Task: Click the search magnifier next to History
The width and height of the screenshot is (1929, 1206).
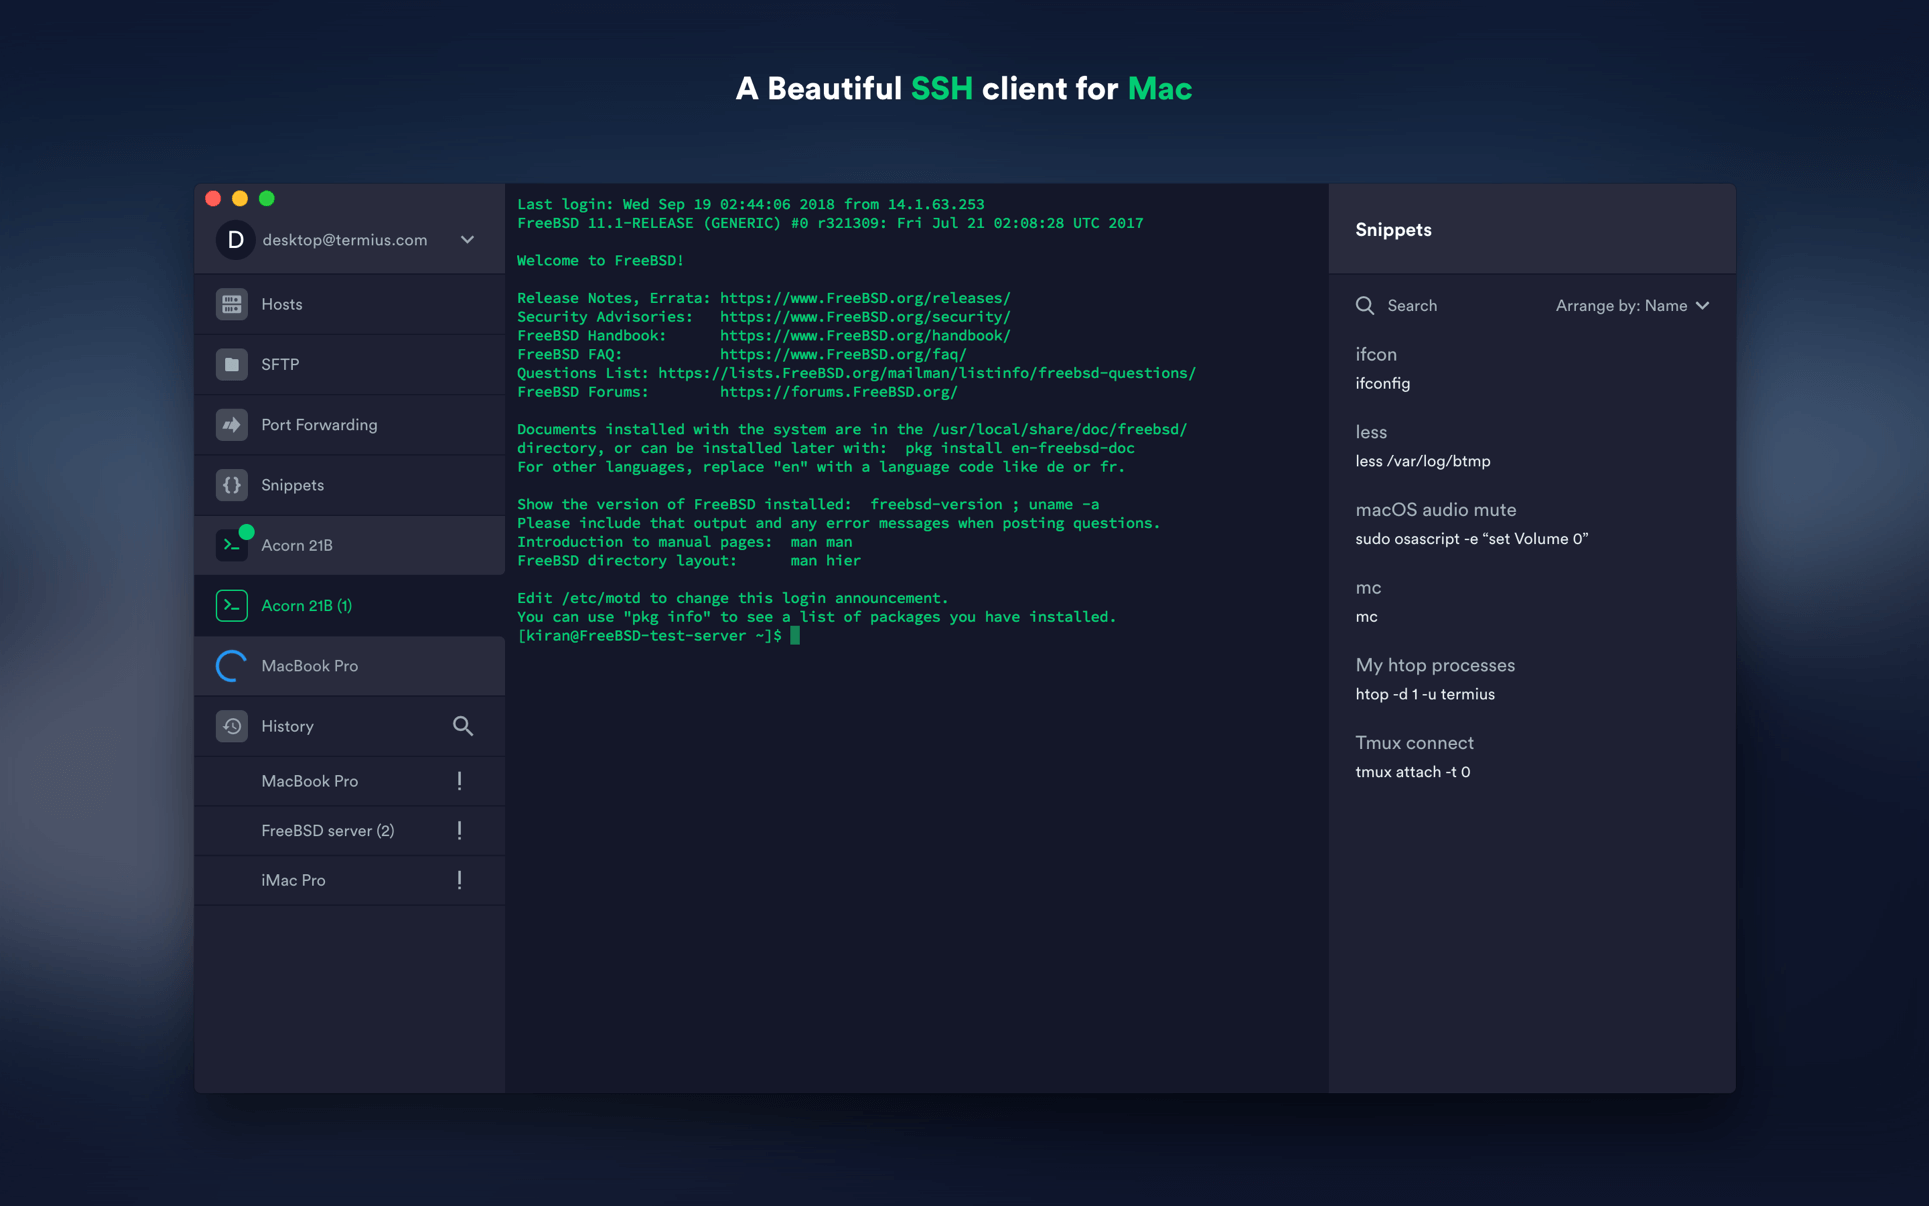Action: tap(462, 725)
